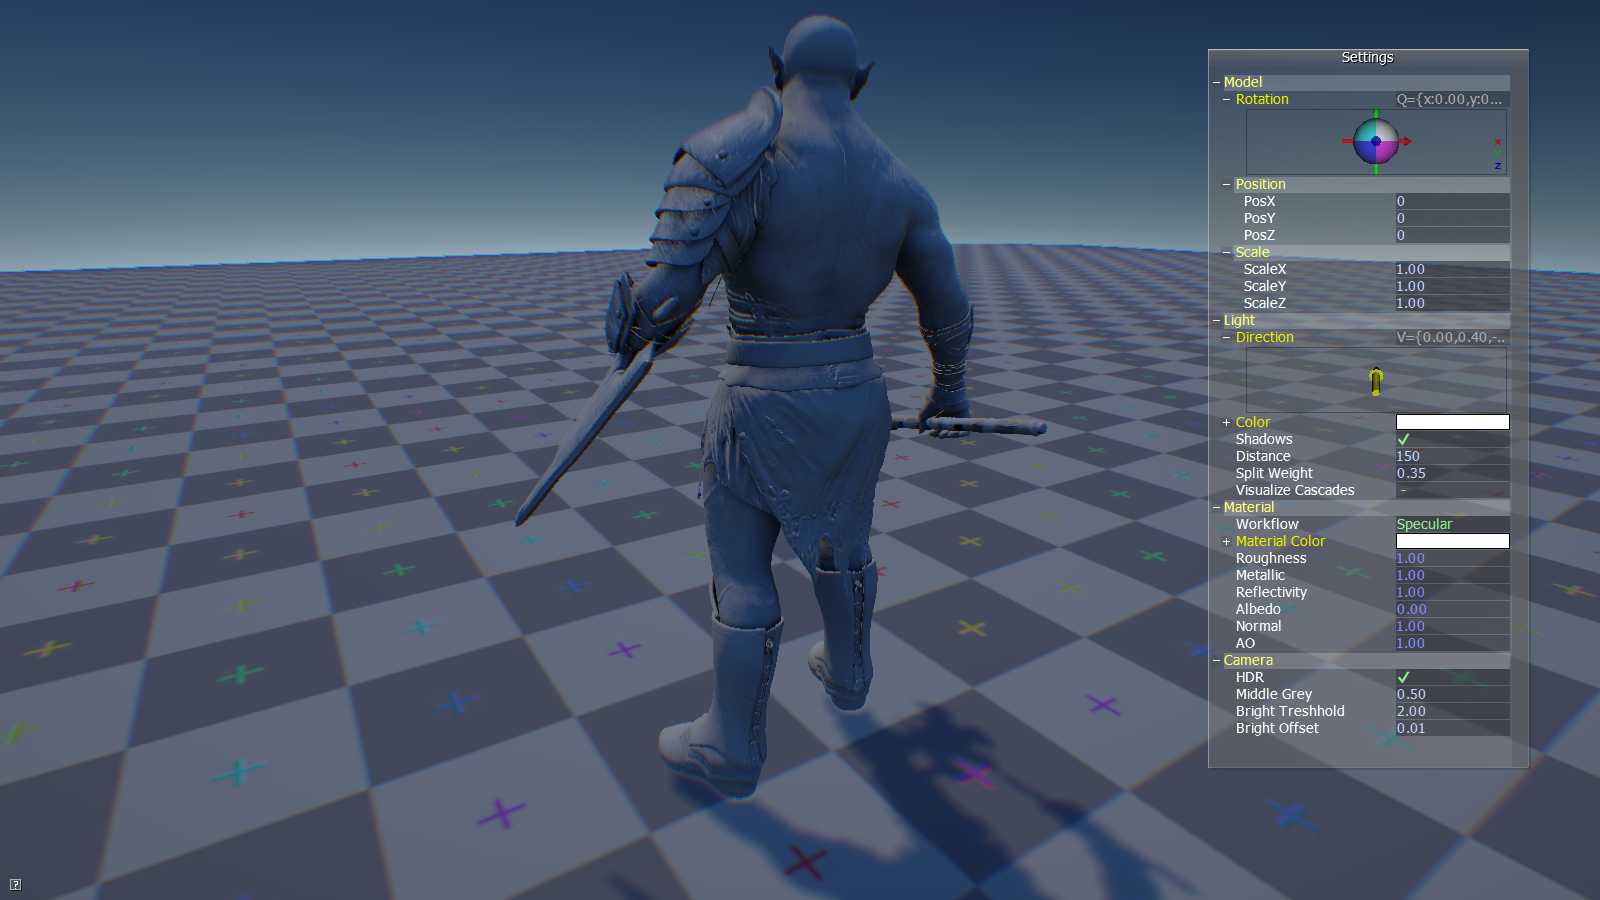Click the light Color white swatch
Viewport: 1600px width, 900px height.
point(1452,422)
